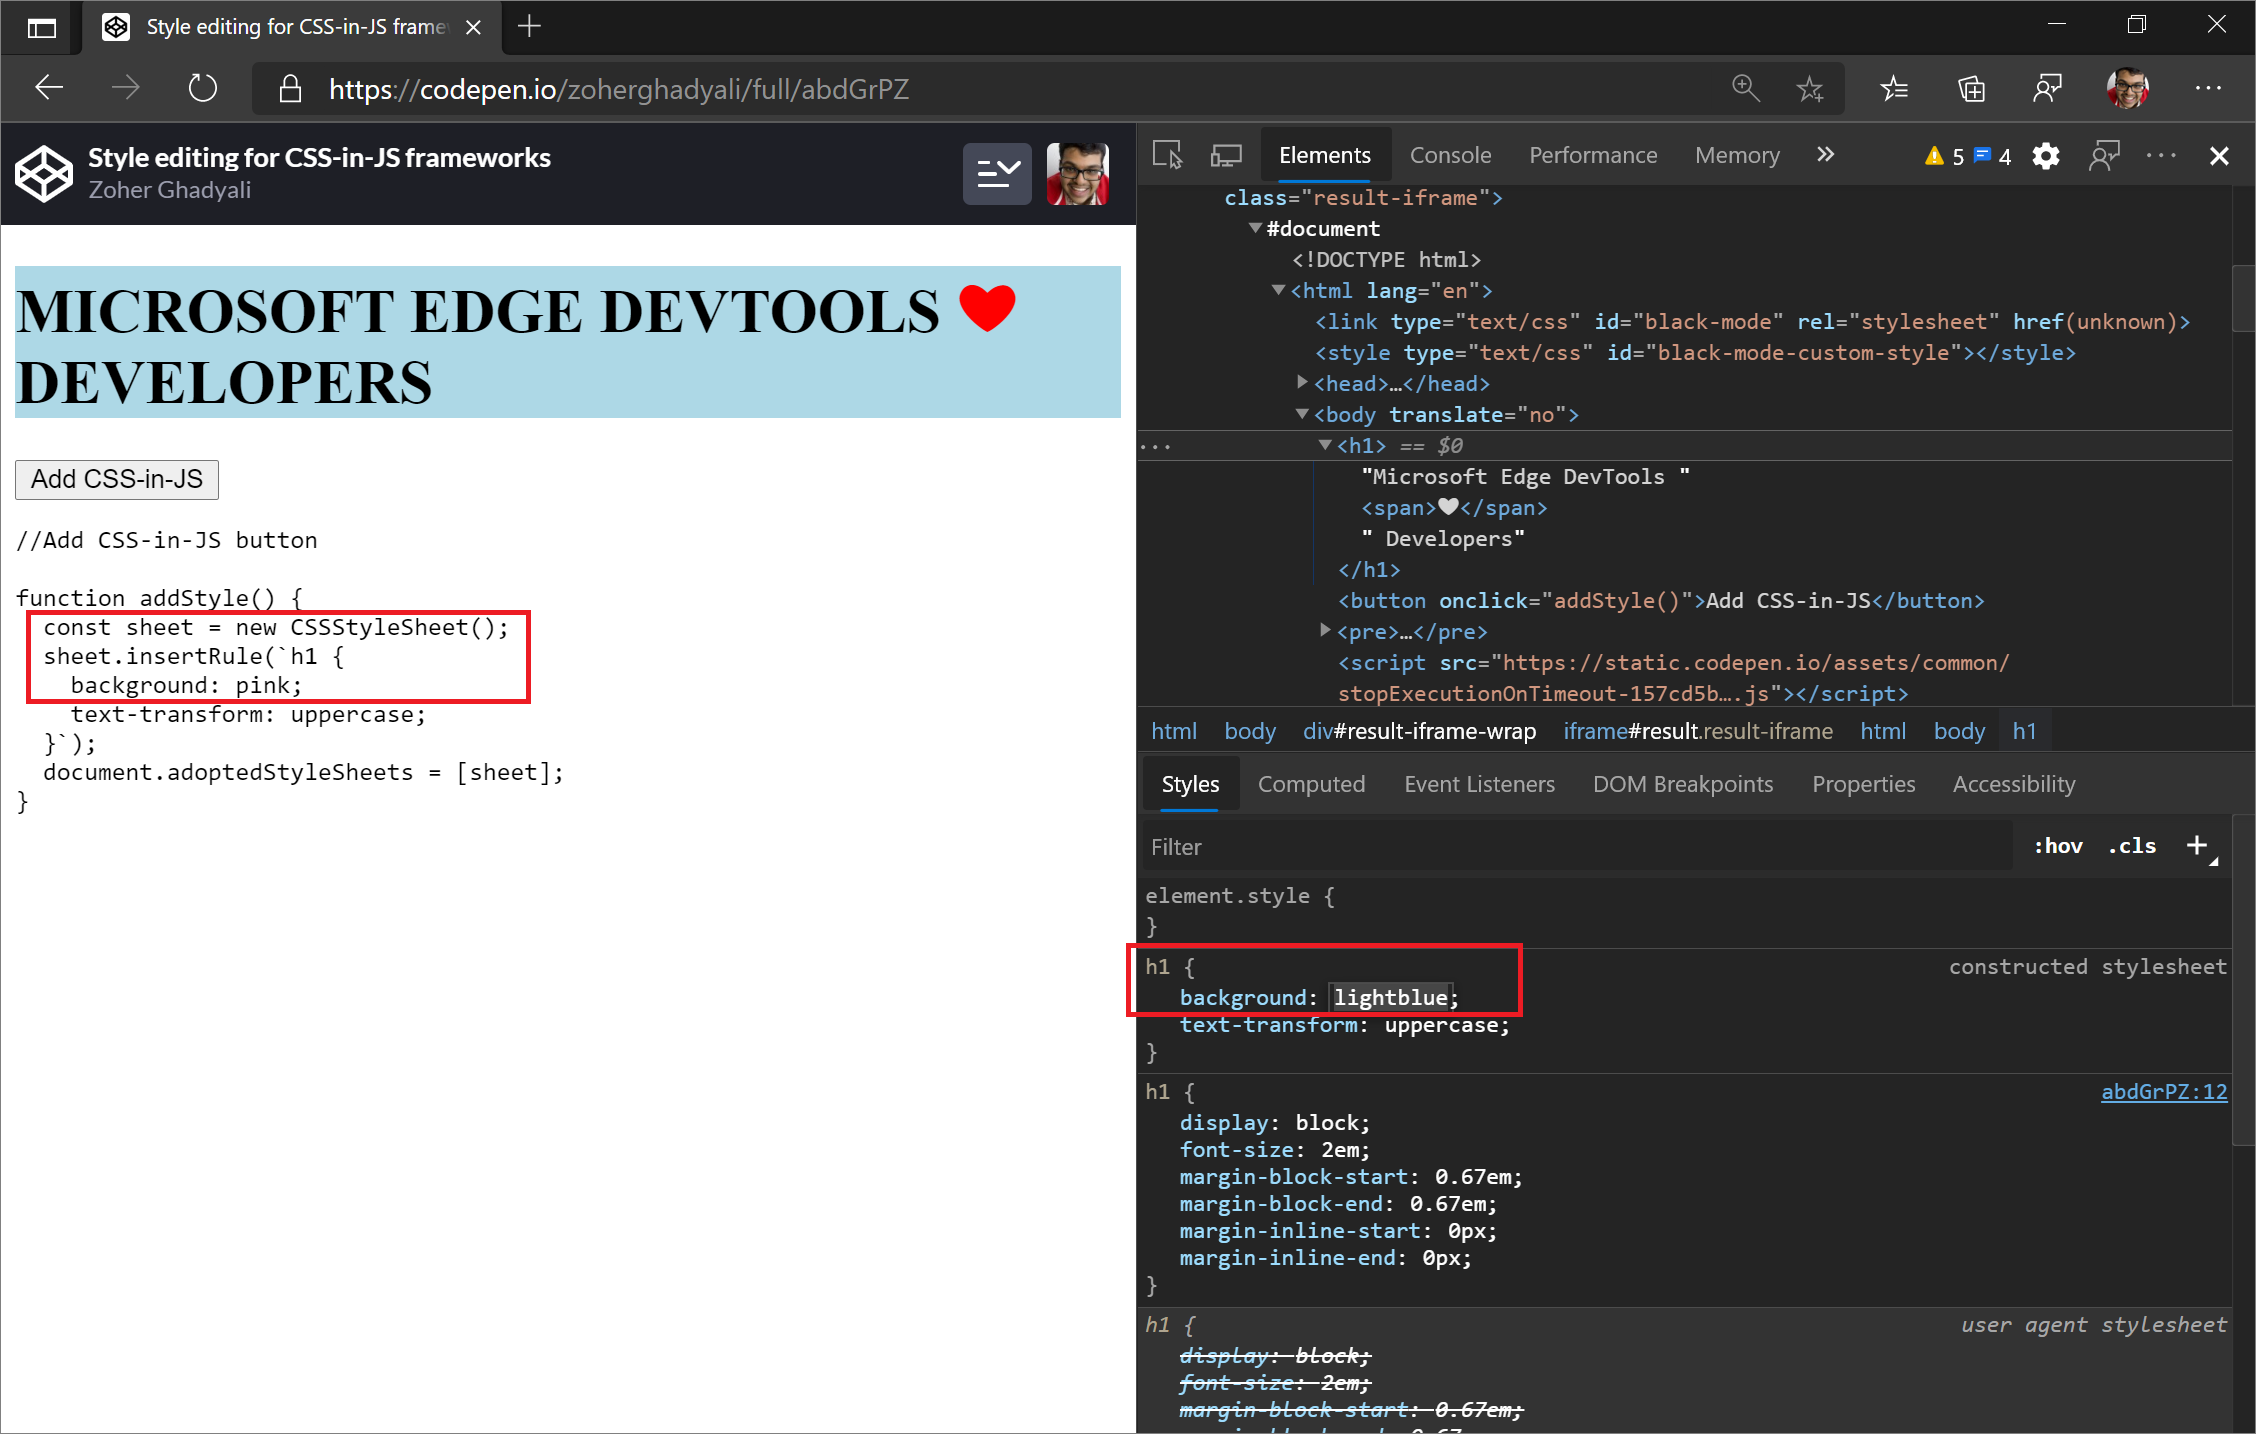2256x1434 pixels.
Task: Click the Elements panel icon
Action: [x=1324, y=155]
